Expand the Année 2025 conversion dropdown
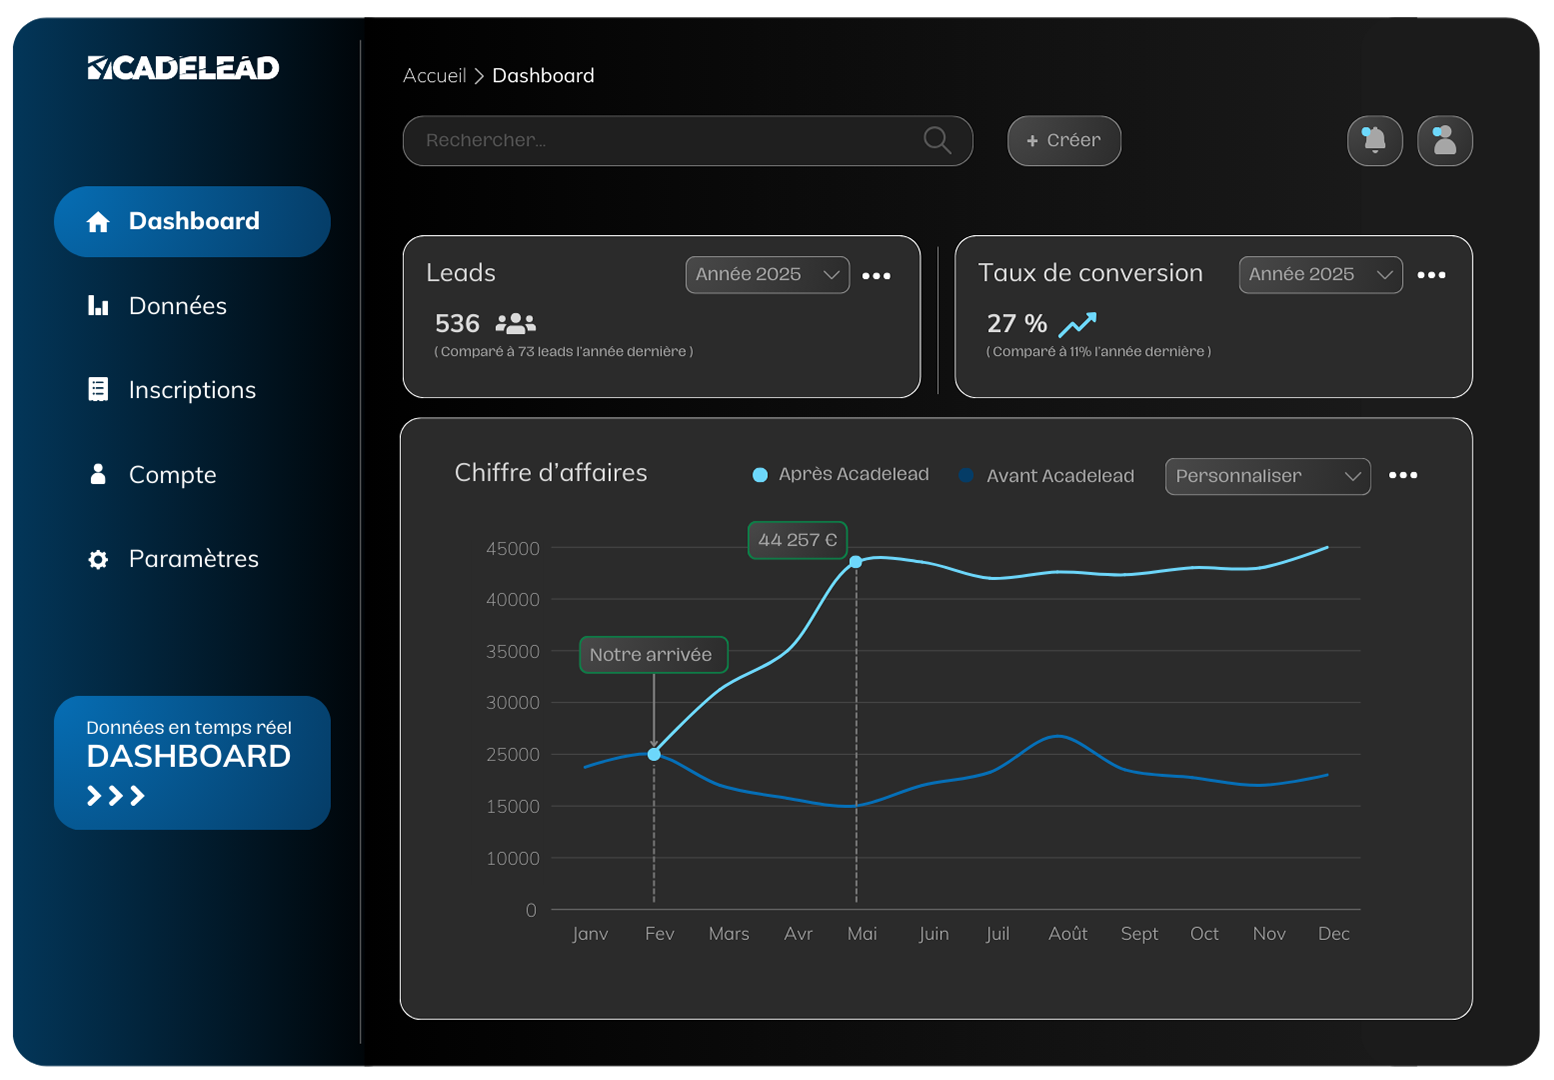 click(1320, 274)
